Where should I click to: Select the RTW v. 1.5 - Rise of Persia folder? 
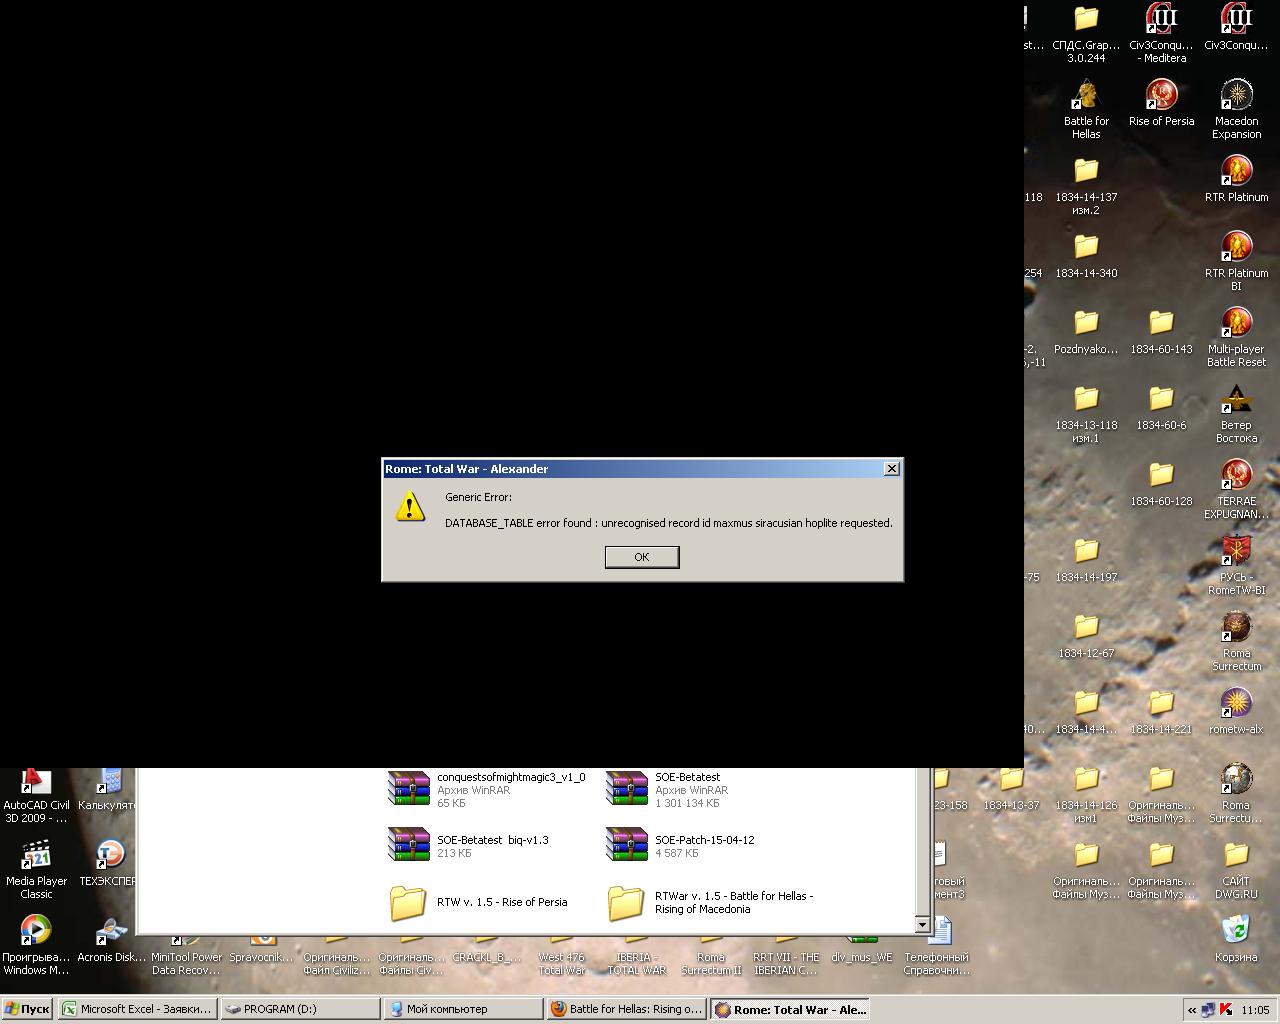click(478, 902)
